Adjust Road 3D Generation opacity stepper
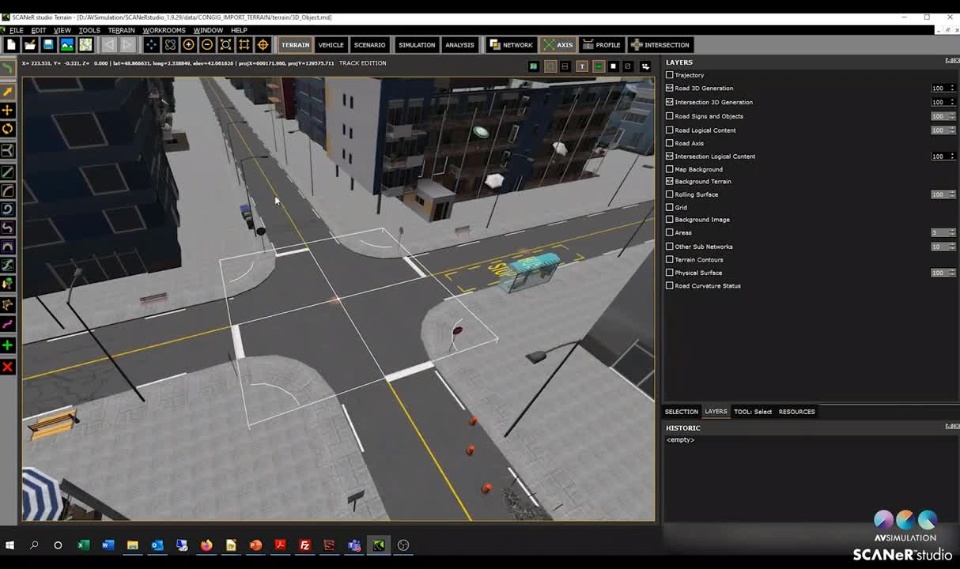 tap(952, 88)
